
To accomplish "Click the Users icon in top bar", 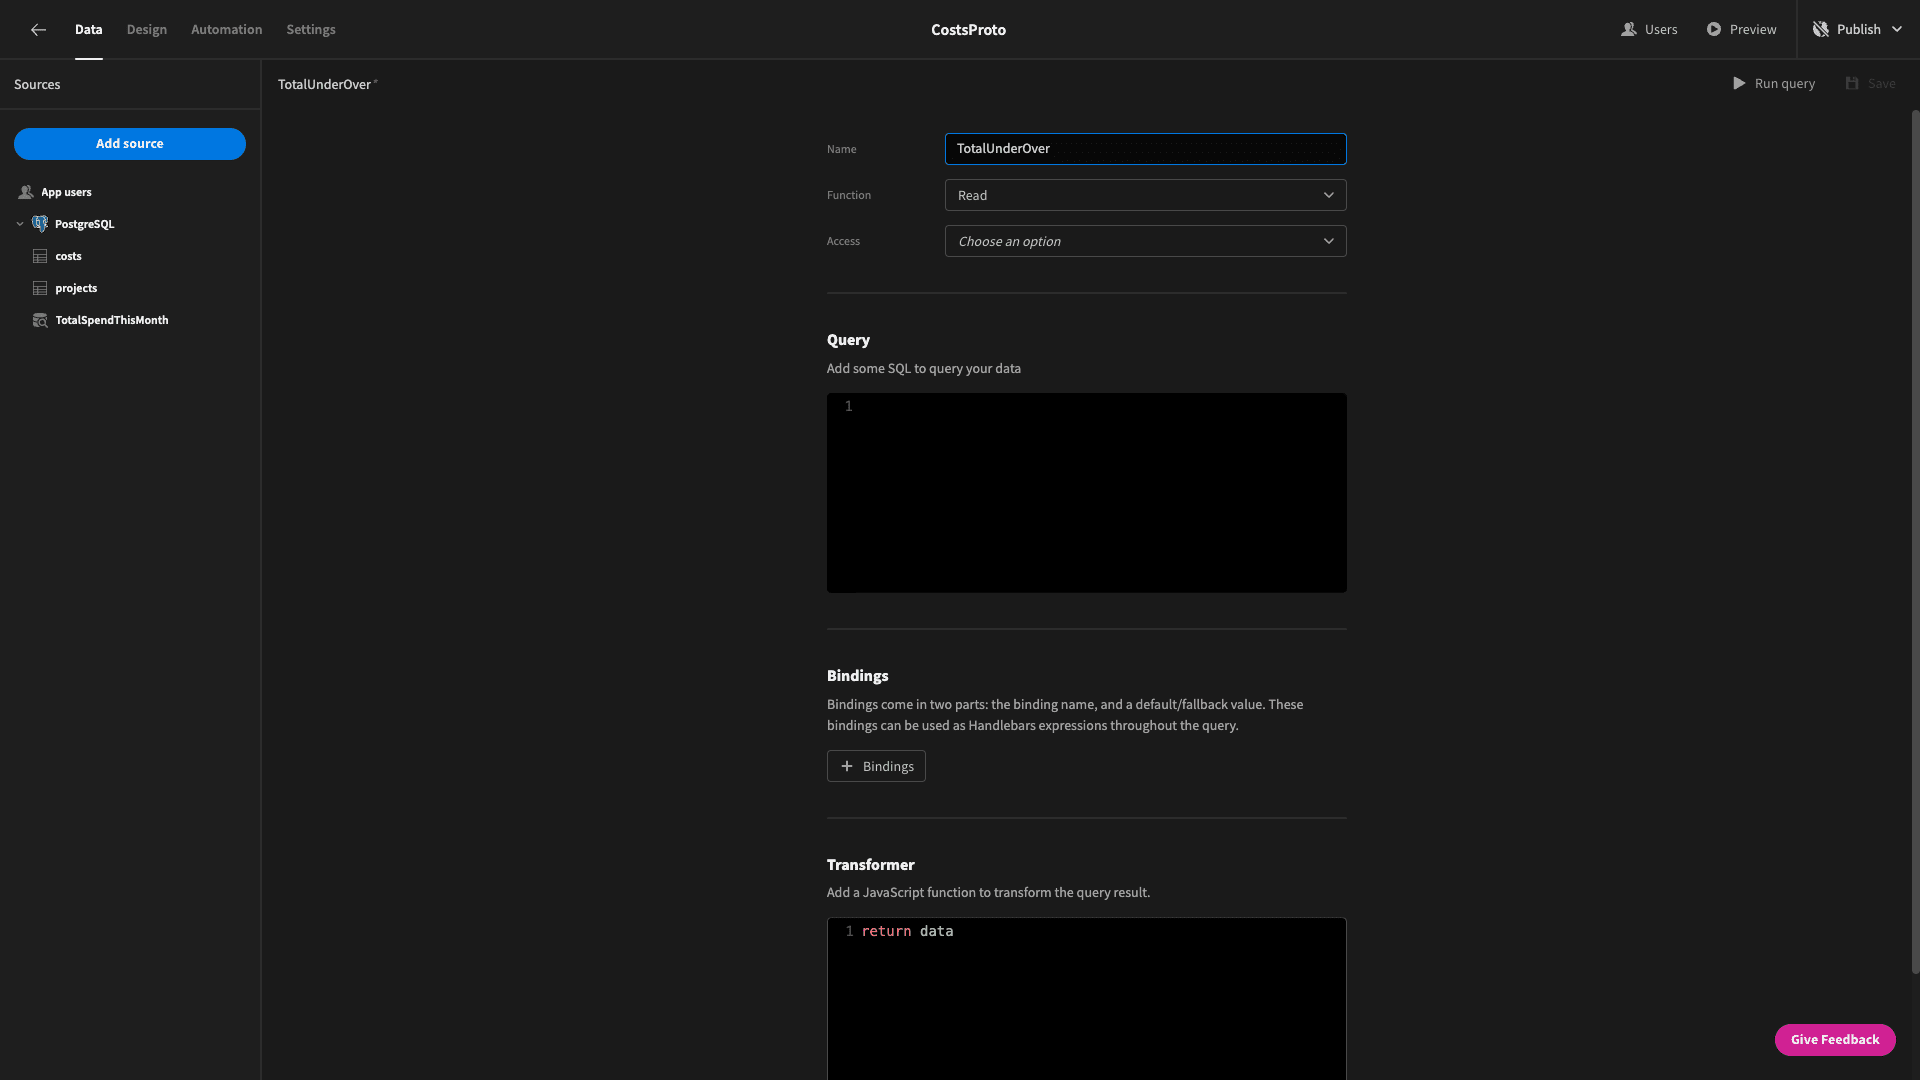I will [1629, 30].
